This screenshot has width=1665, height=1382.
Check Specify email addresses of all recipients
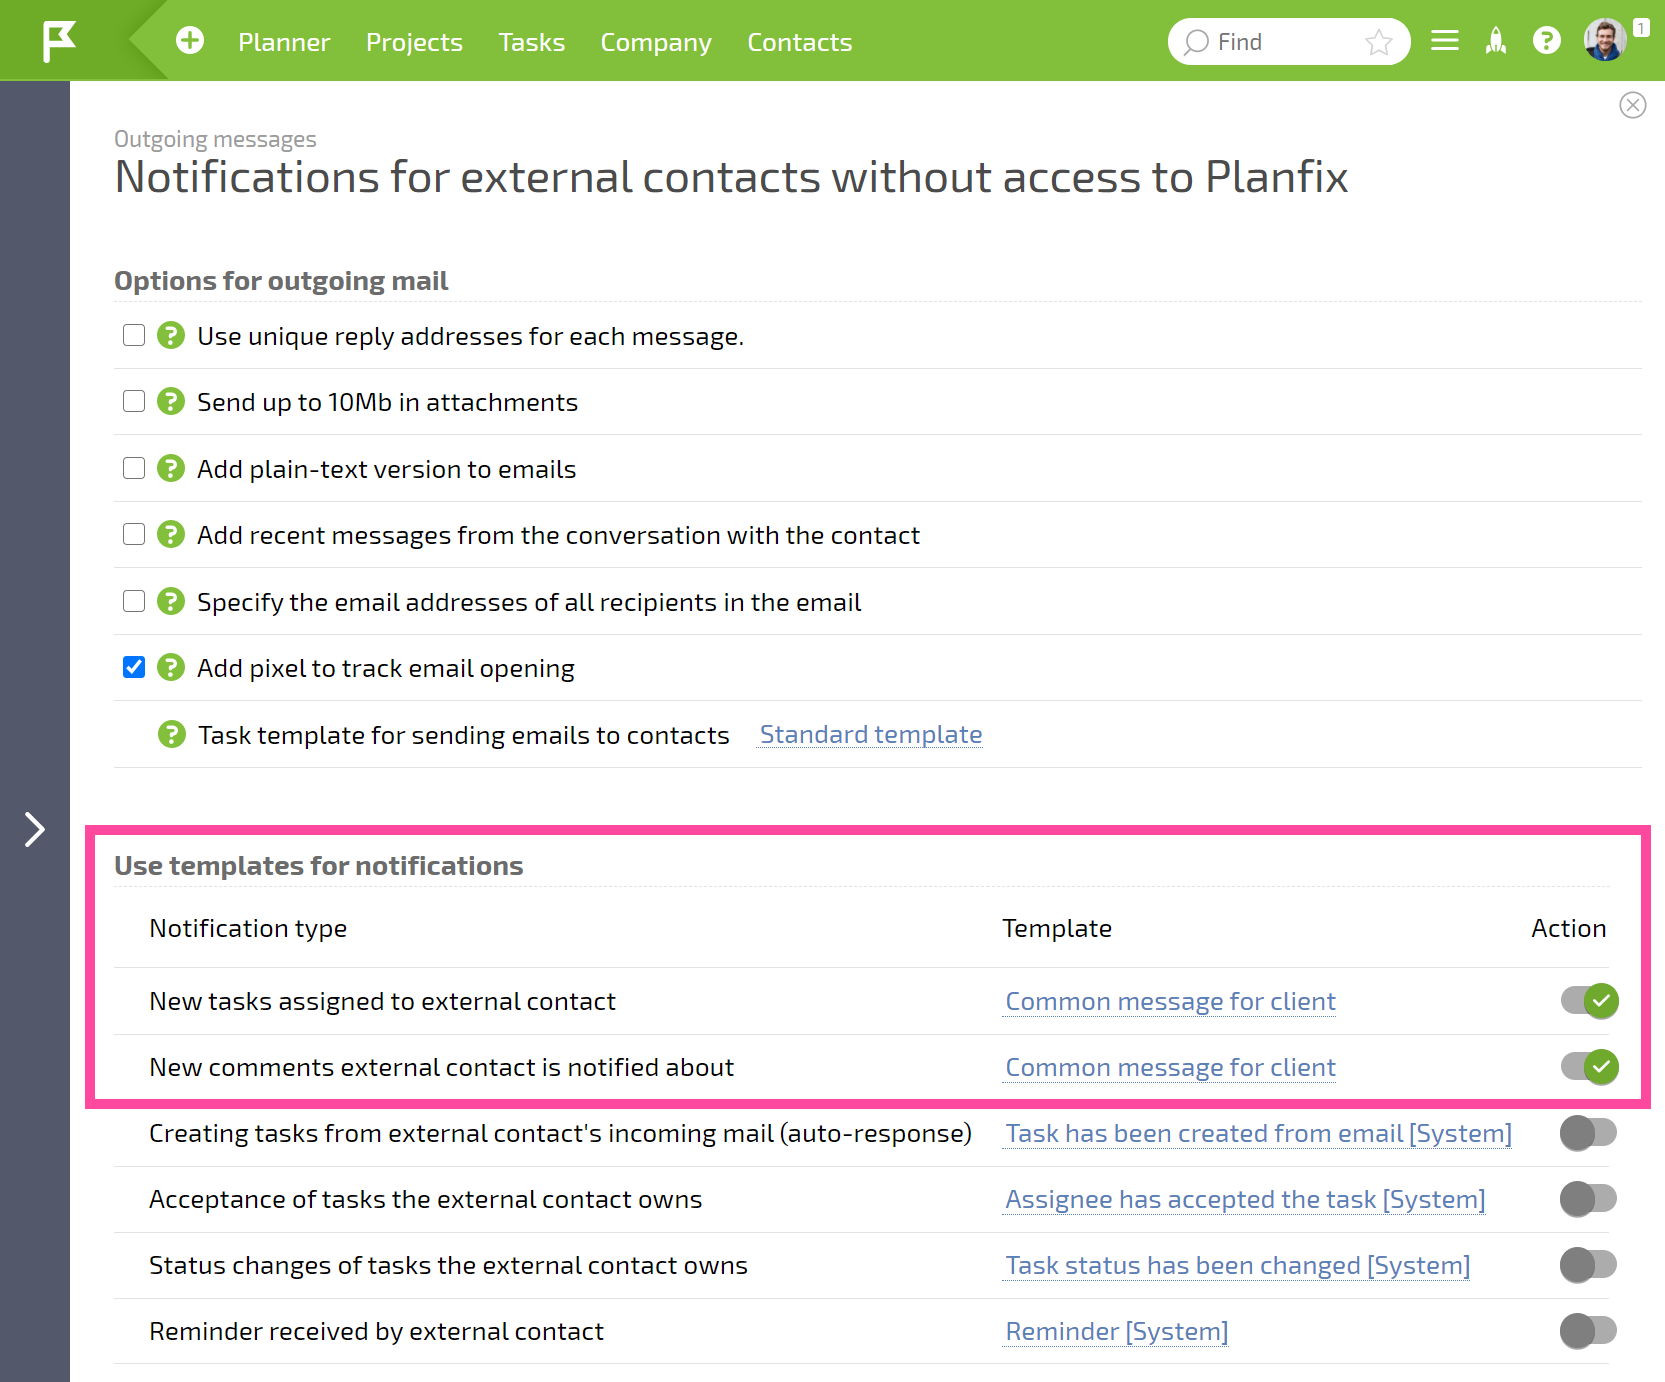pos(134,601)
